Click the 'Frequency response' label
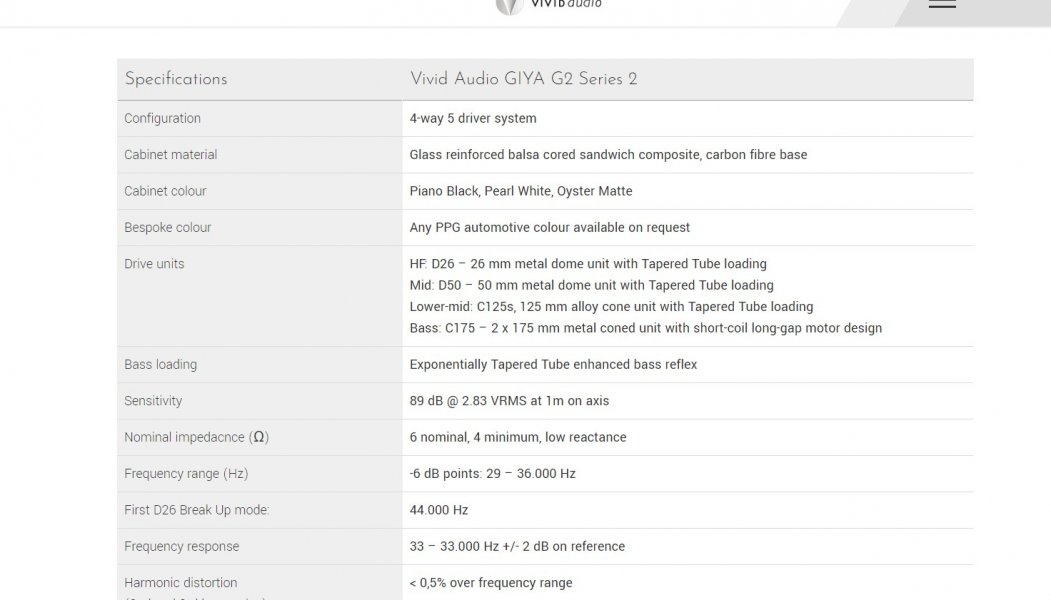1051x600 pixels. click(182, 546)
